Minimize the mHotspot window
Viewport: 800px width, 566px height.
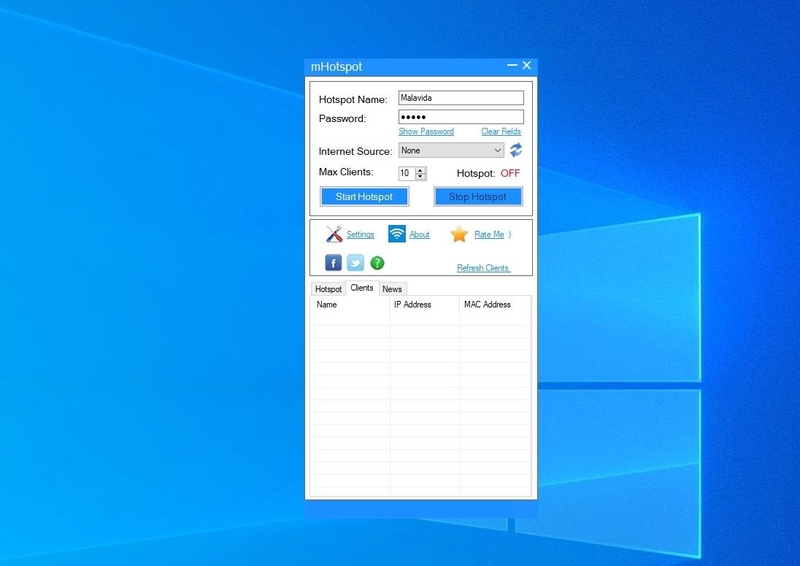(512, 65)
